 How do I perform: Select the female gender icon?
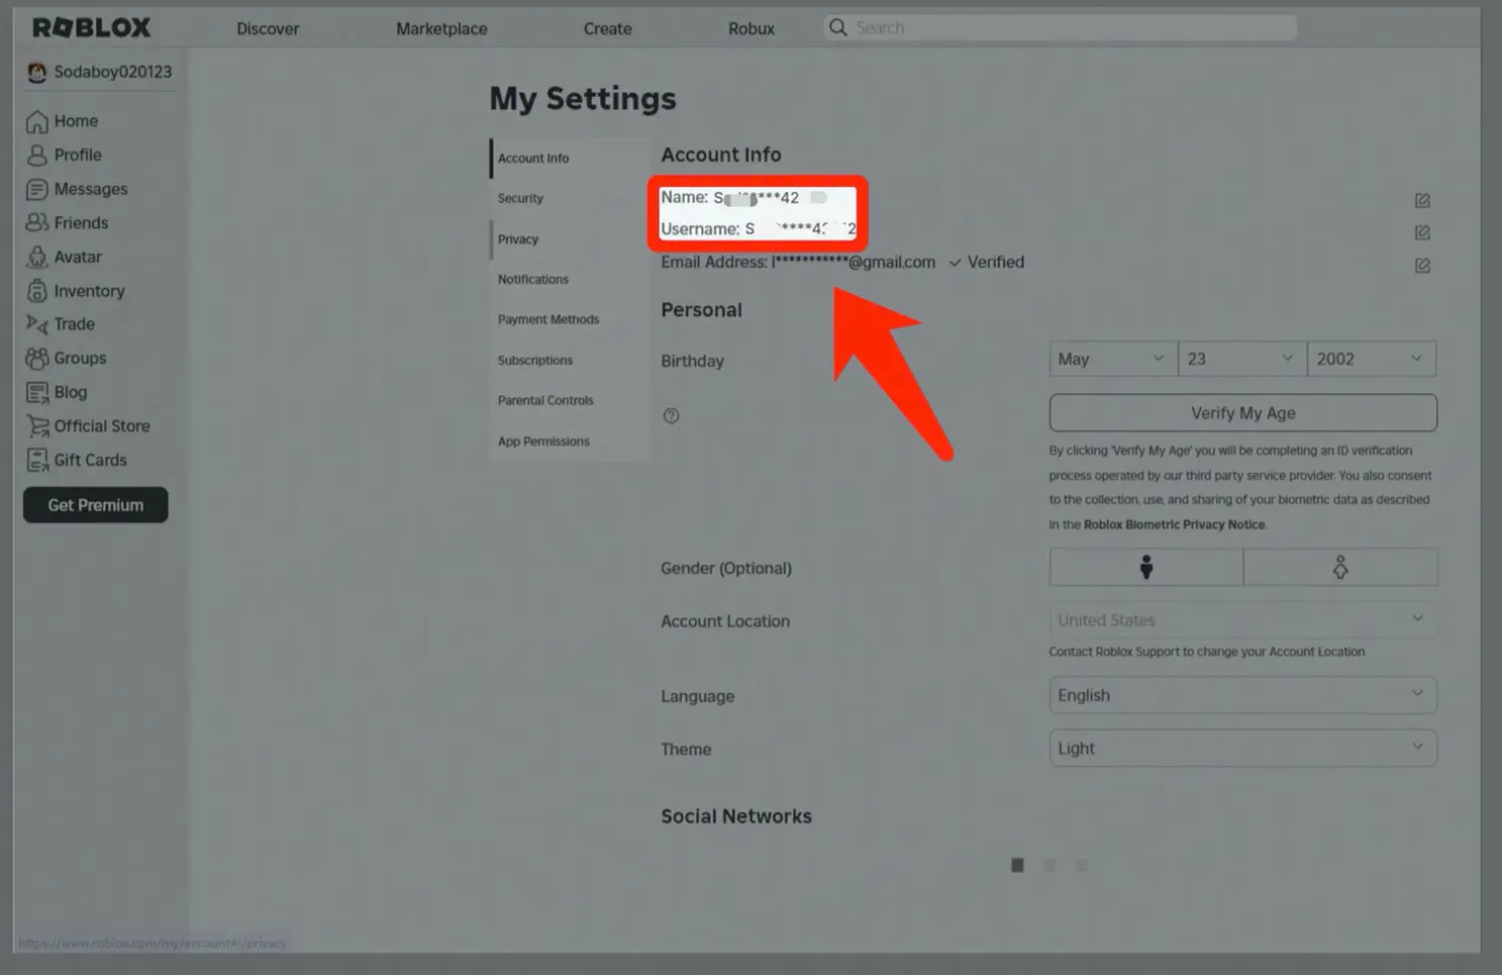point(1340,567)
